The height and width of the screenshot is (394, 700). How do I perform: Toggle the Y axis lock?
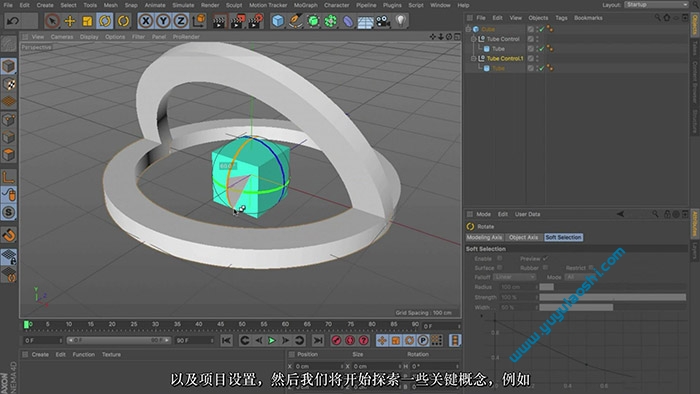(163, 21)
